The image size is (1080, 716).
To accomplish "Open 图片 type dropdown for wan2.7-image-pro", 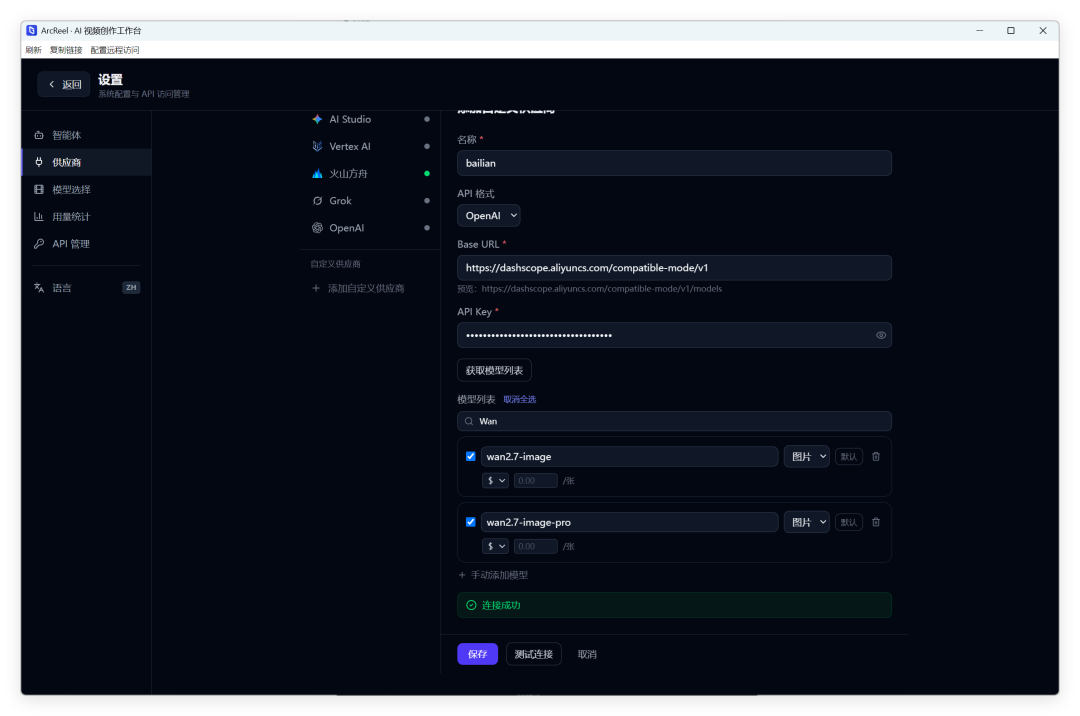I will point(807,522).
